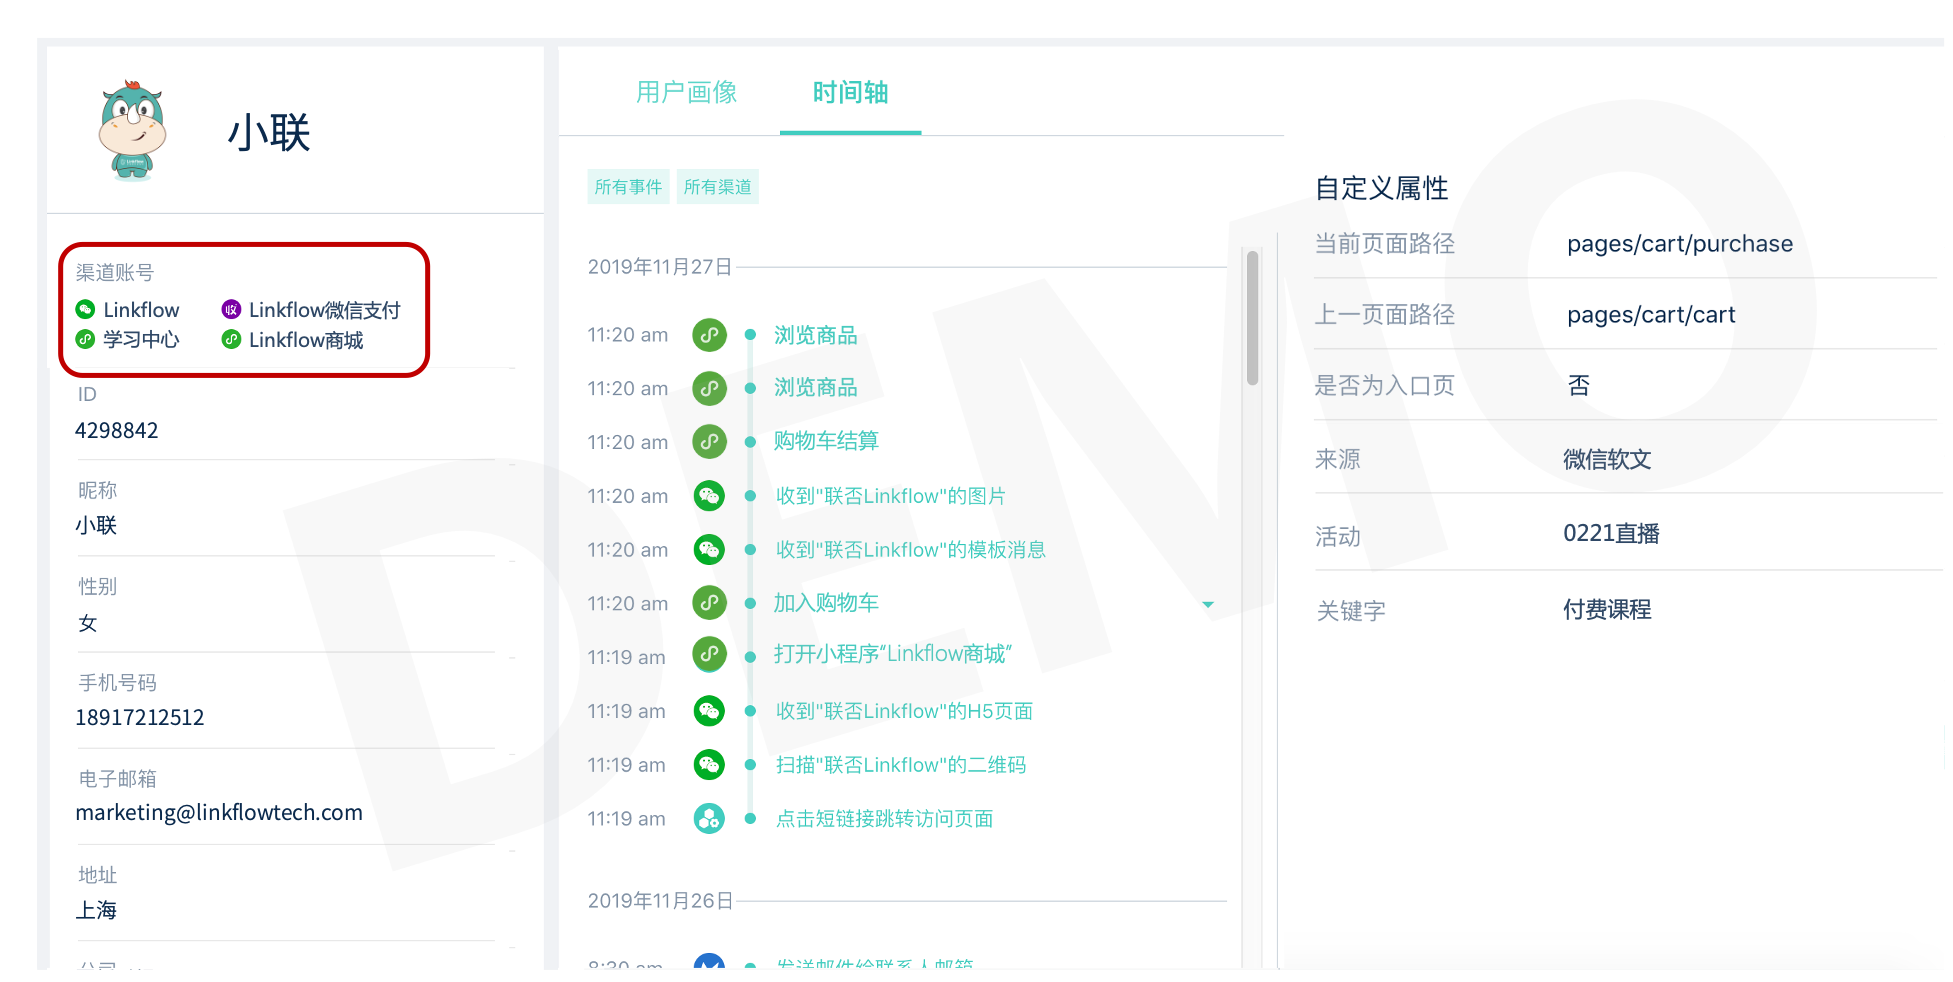The image size is (1953, 982).
Task: Click the mini program icon beside 购物车结算
Action: (709, 441)
